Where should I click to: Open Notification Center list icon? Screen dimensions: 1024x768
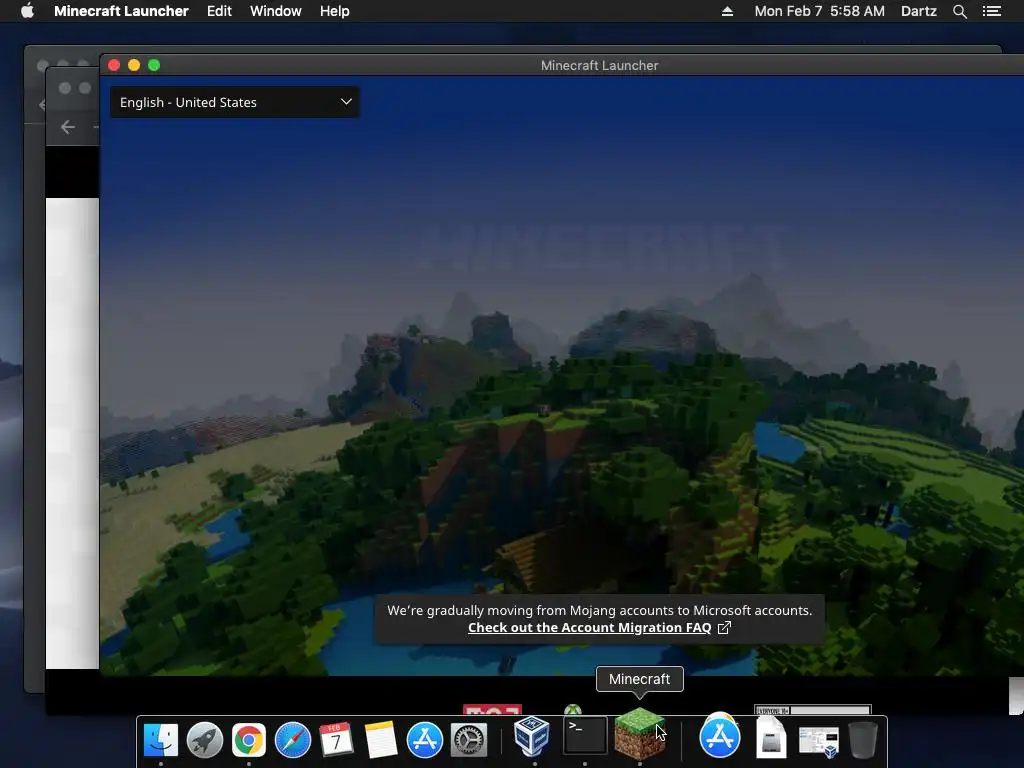pos(991,11)
